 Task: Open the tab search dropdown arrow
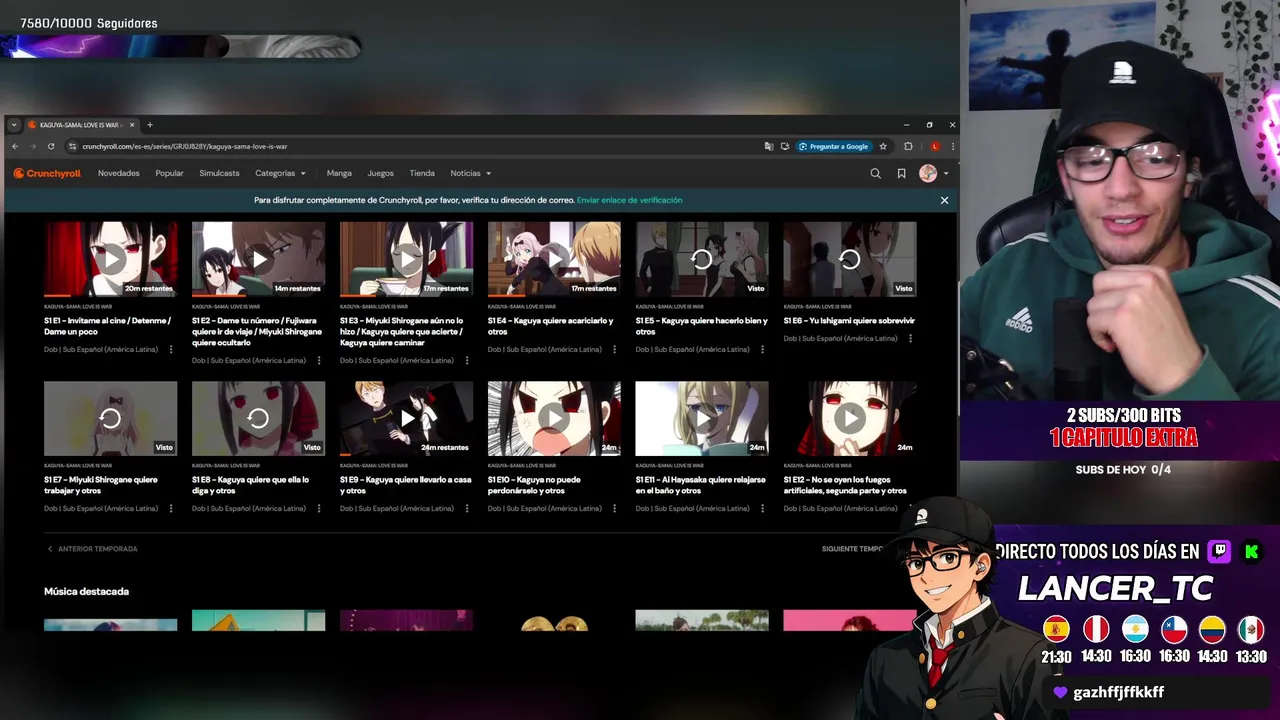14,125
